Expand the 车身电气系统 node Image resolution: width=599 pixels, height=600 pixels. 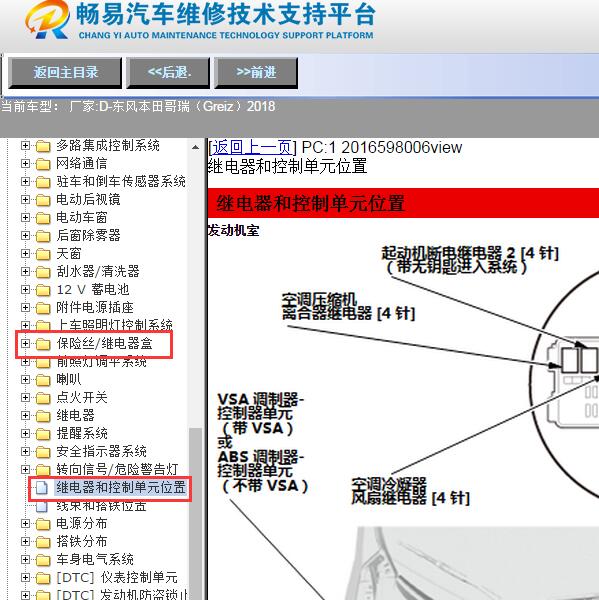pyautogui.click(x=25, y=559)
